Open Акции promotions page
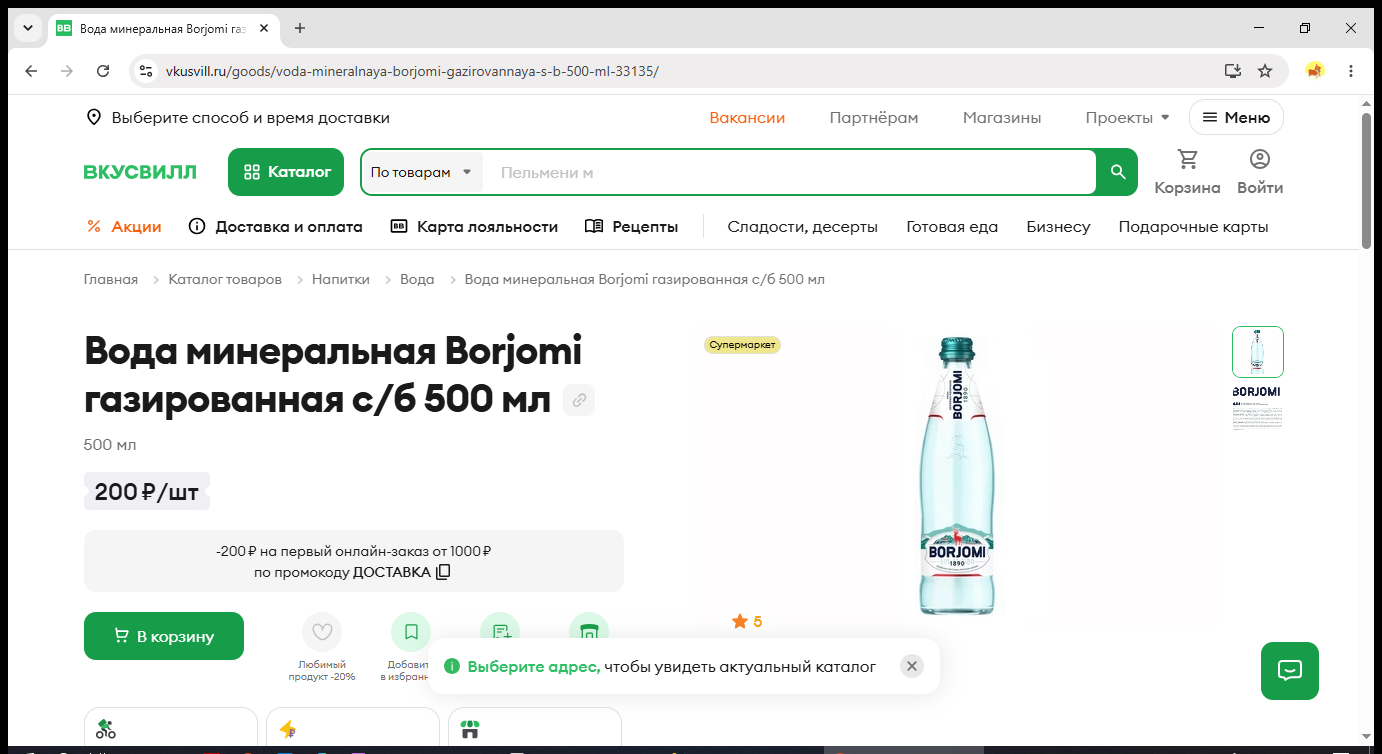 pyautogui.click(x=124, y=227)
